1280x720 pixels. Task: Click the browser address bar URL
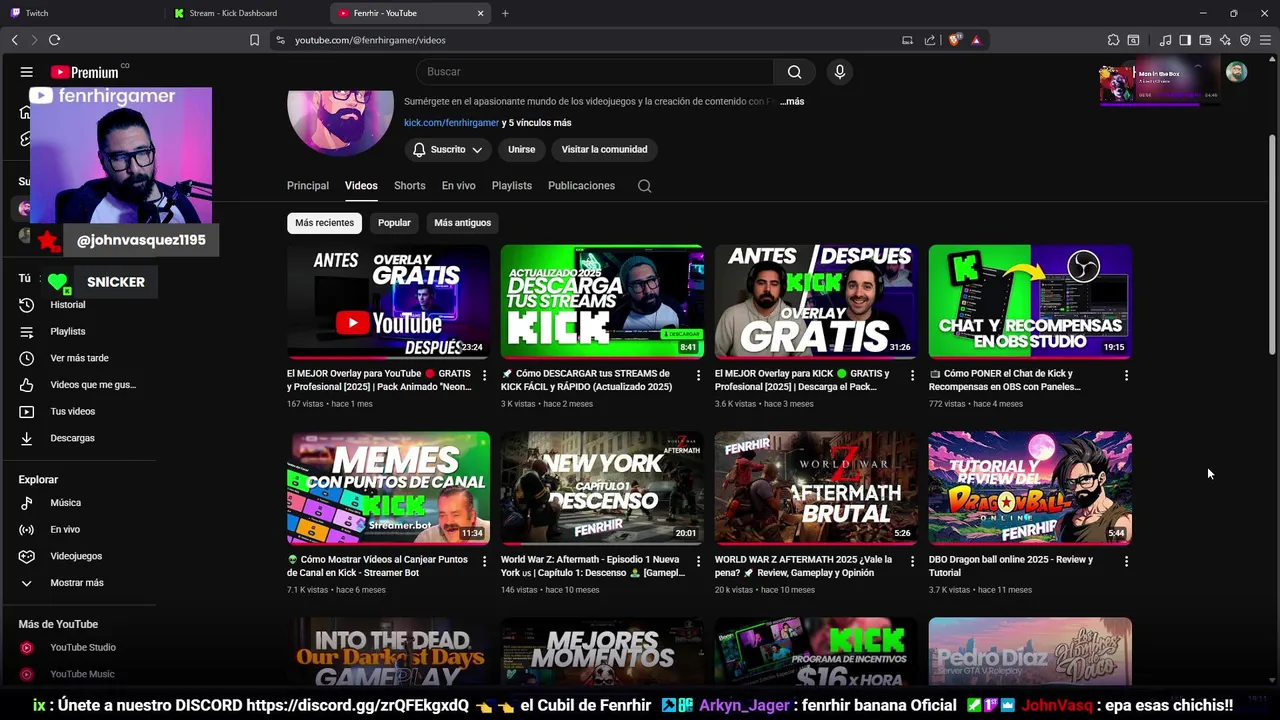point(370,40)
